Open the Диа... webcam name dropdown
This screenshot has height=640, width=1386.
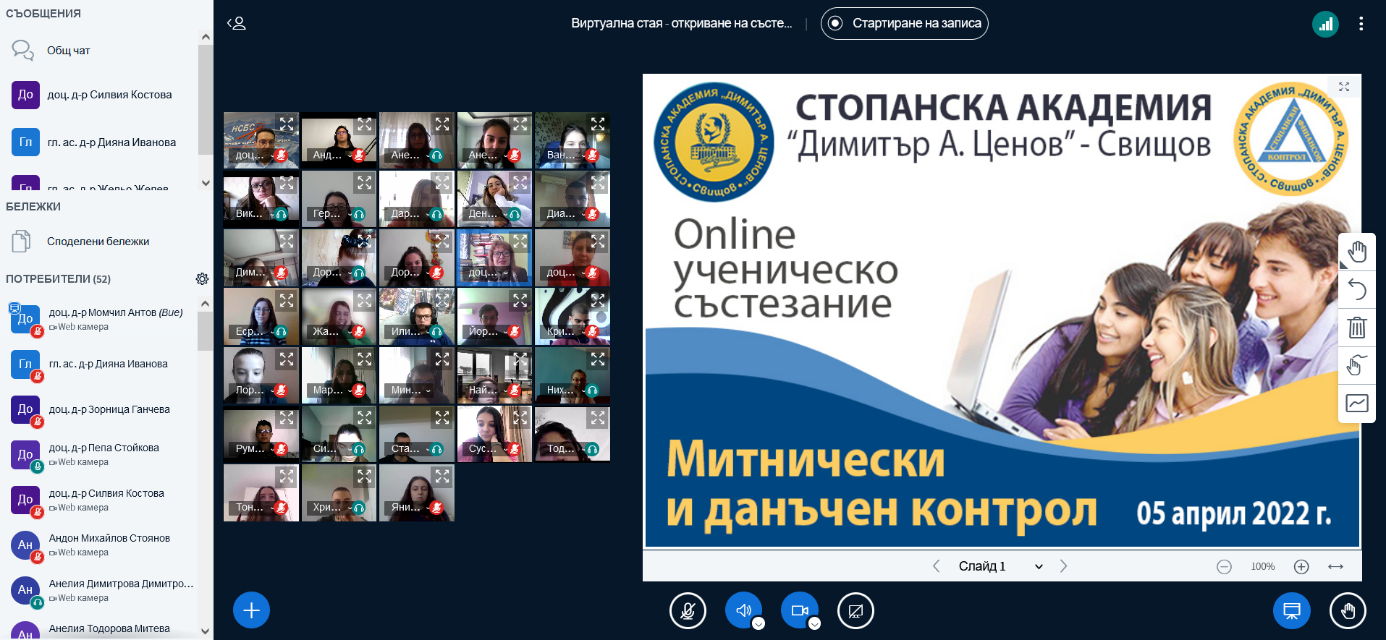(x=564, y=214)
